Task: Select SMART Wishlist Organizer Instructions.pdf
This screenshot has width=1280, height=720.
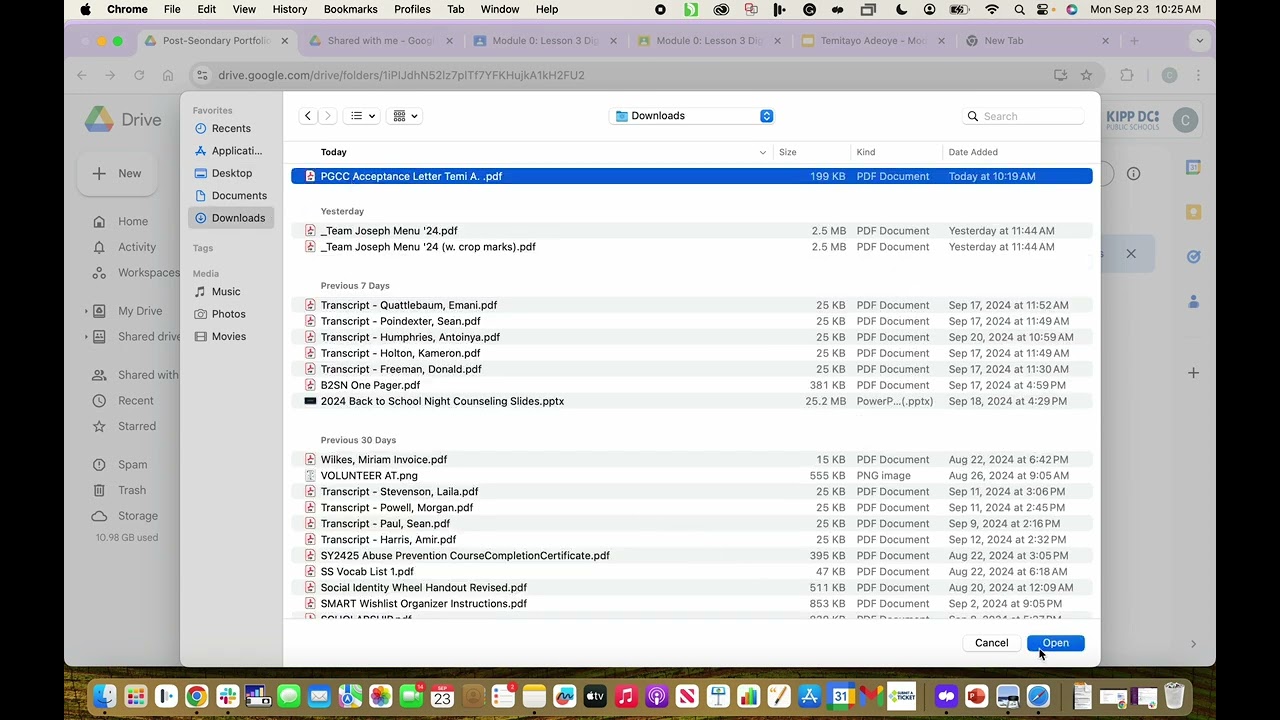Action: click(x=691, y=604)
